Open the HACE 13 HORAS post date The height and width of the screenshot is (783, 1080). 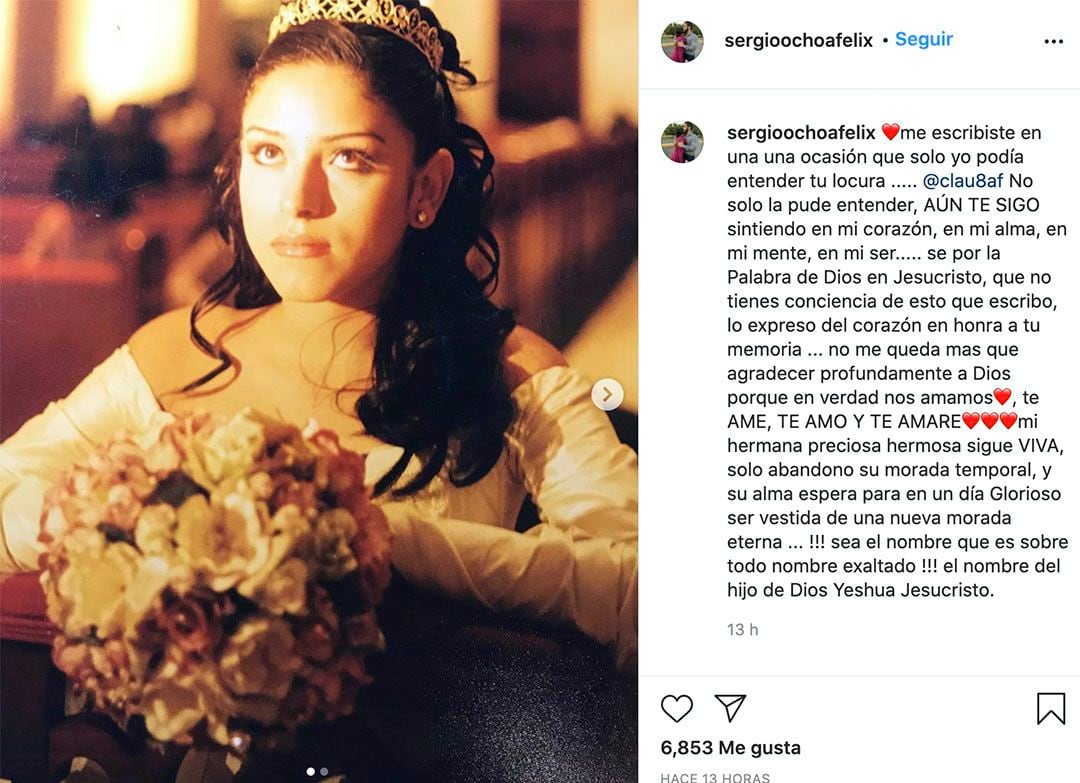pos(715,777)
